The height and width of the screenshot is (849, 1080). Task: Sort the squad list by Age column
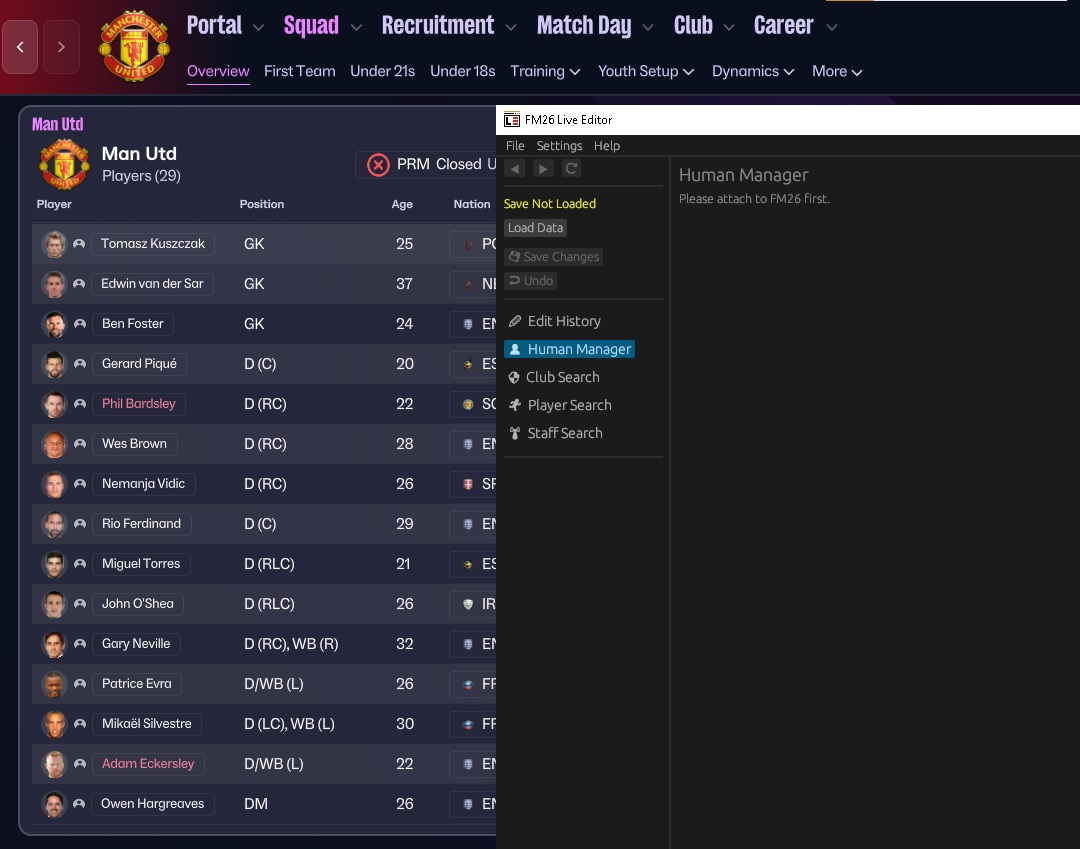[402, 204]
